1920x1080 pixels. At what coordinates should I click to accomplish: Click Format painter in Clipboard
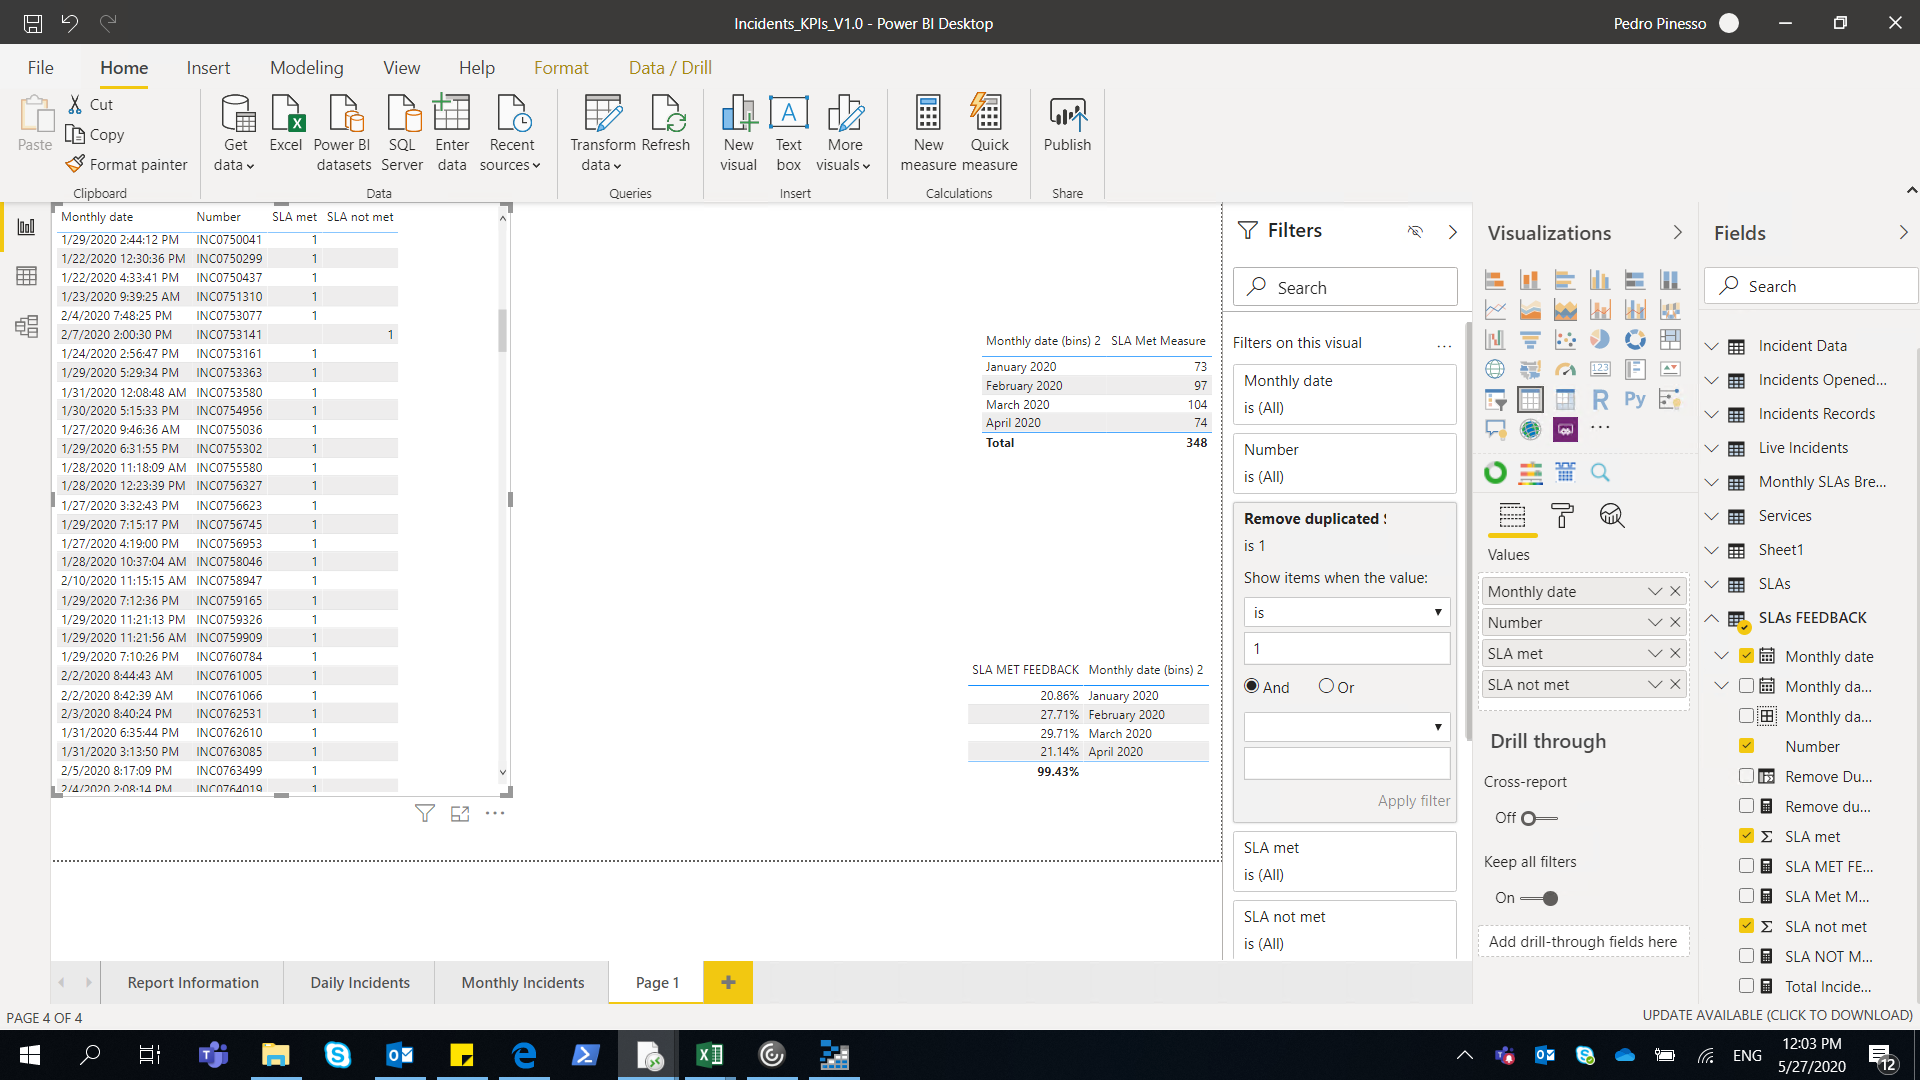pos(127,164)
